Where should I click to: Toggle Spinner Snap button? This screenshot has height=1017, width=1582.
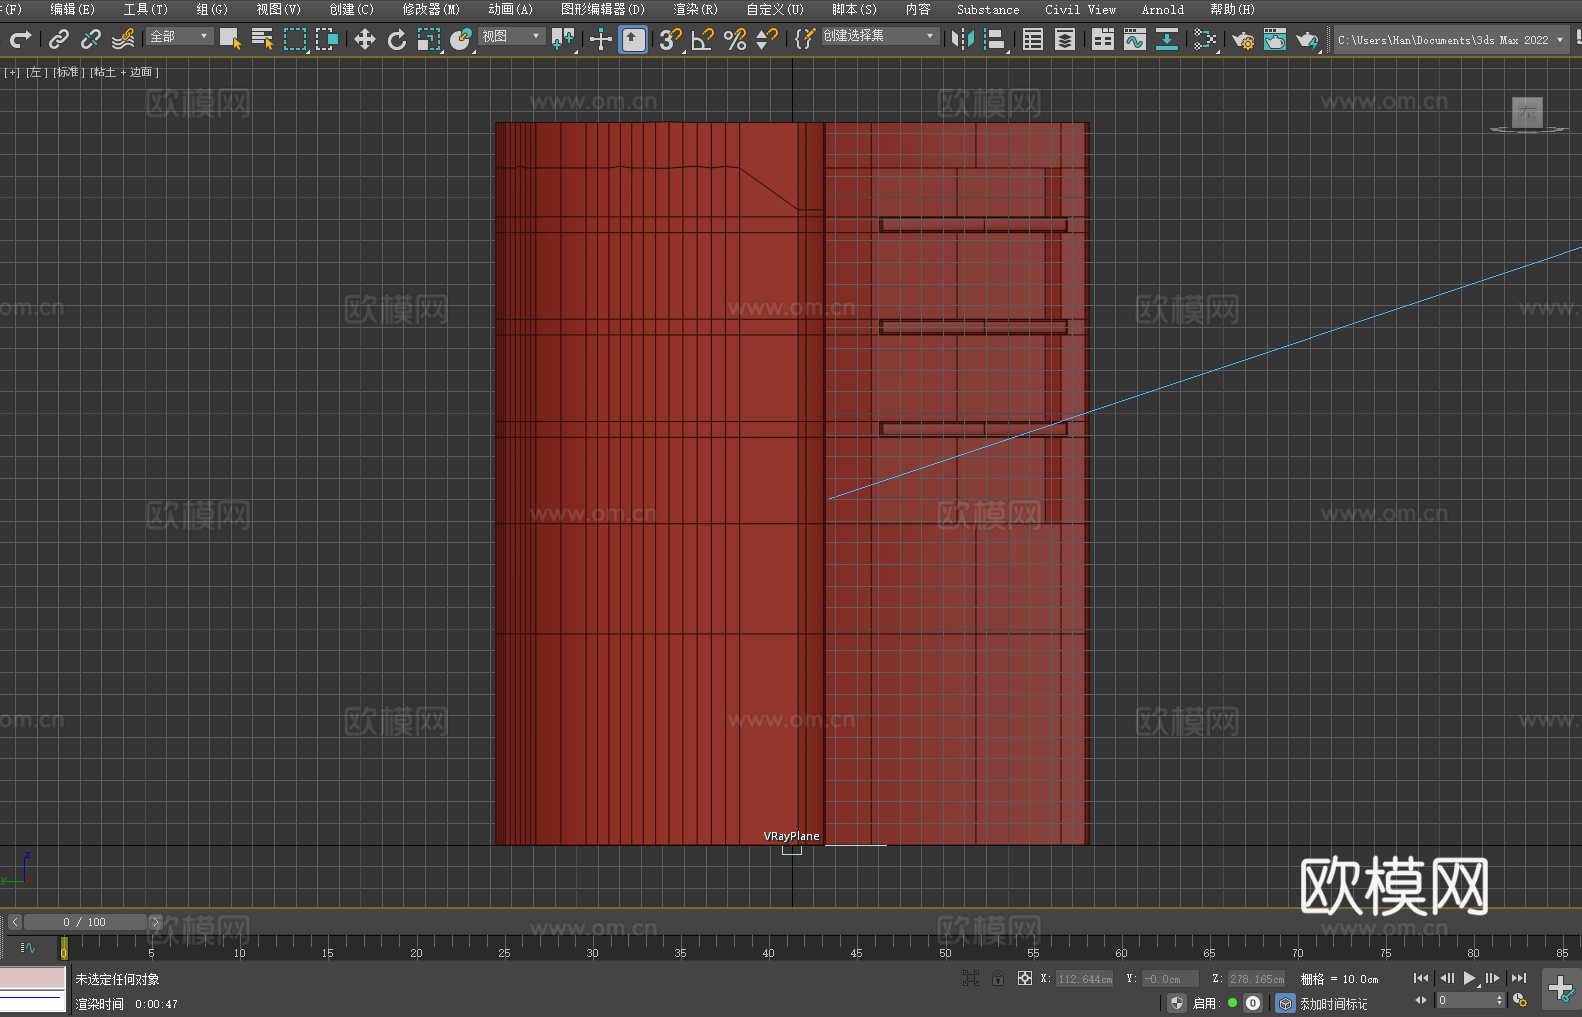[767, 39]
